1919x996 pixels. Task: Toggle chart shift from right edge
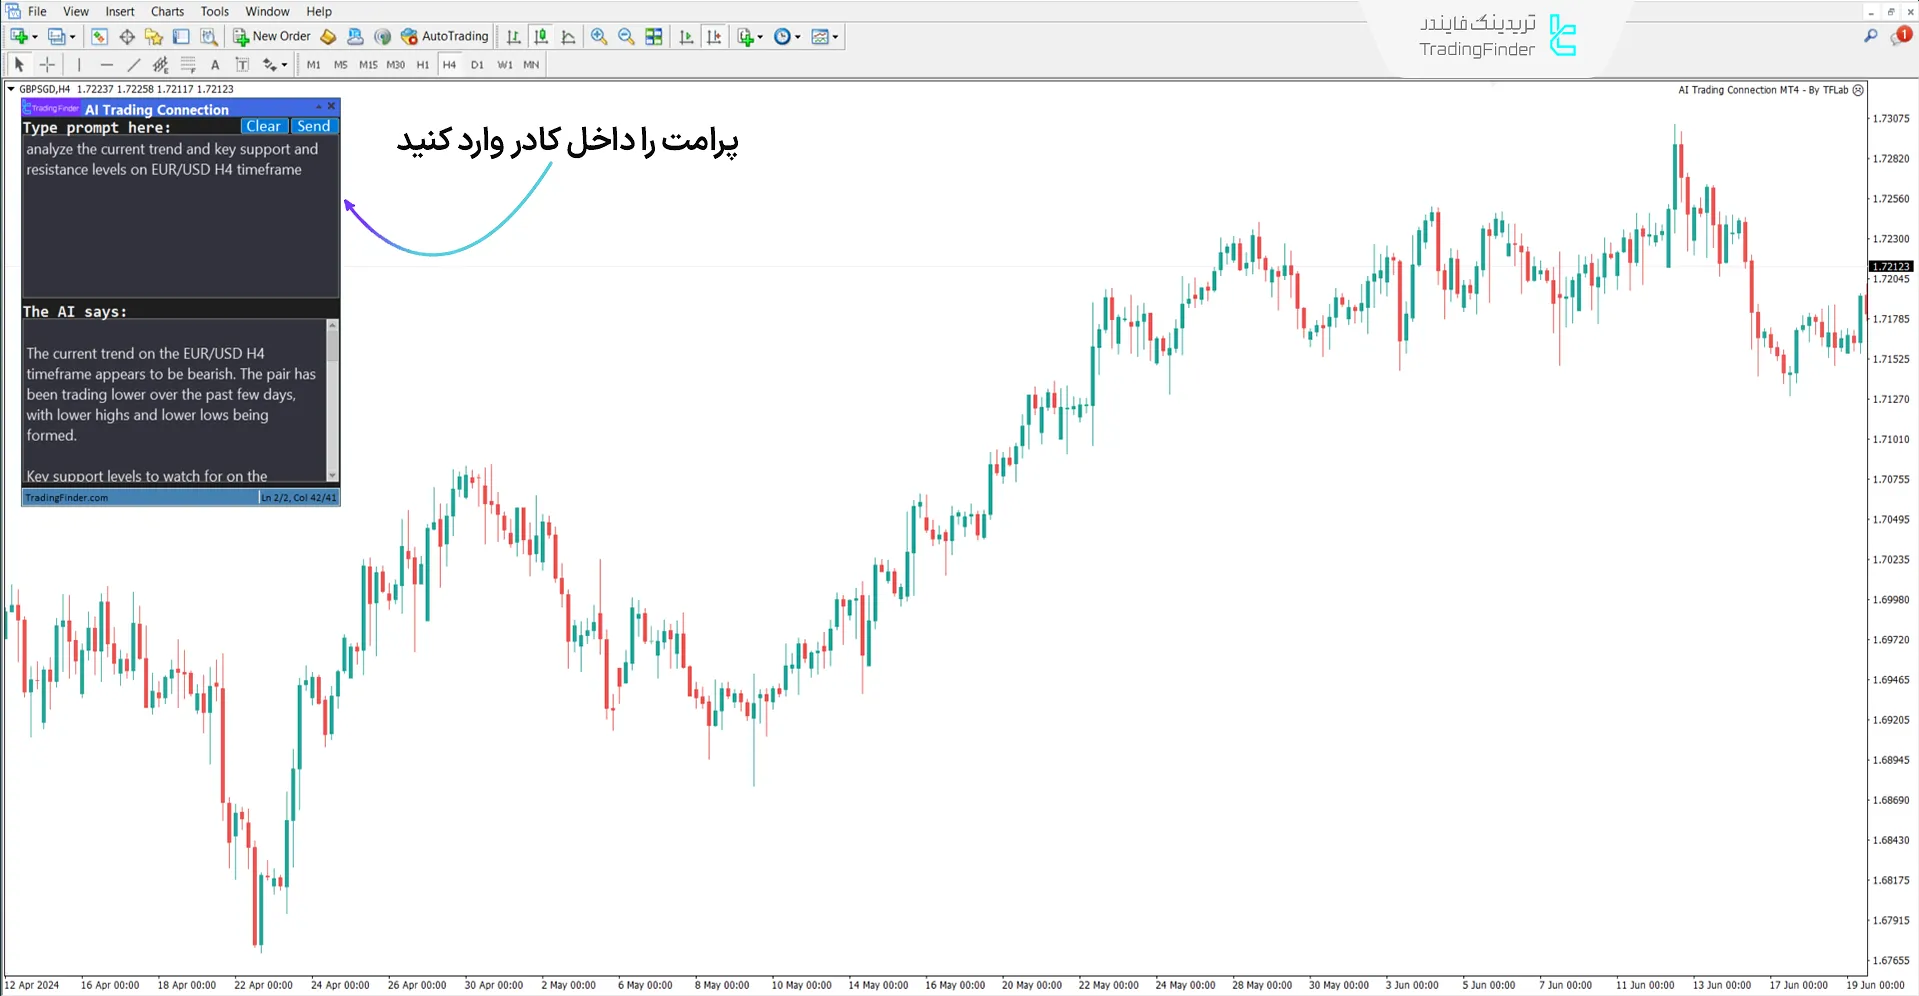(x=715, y=36)
